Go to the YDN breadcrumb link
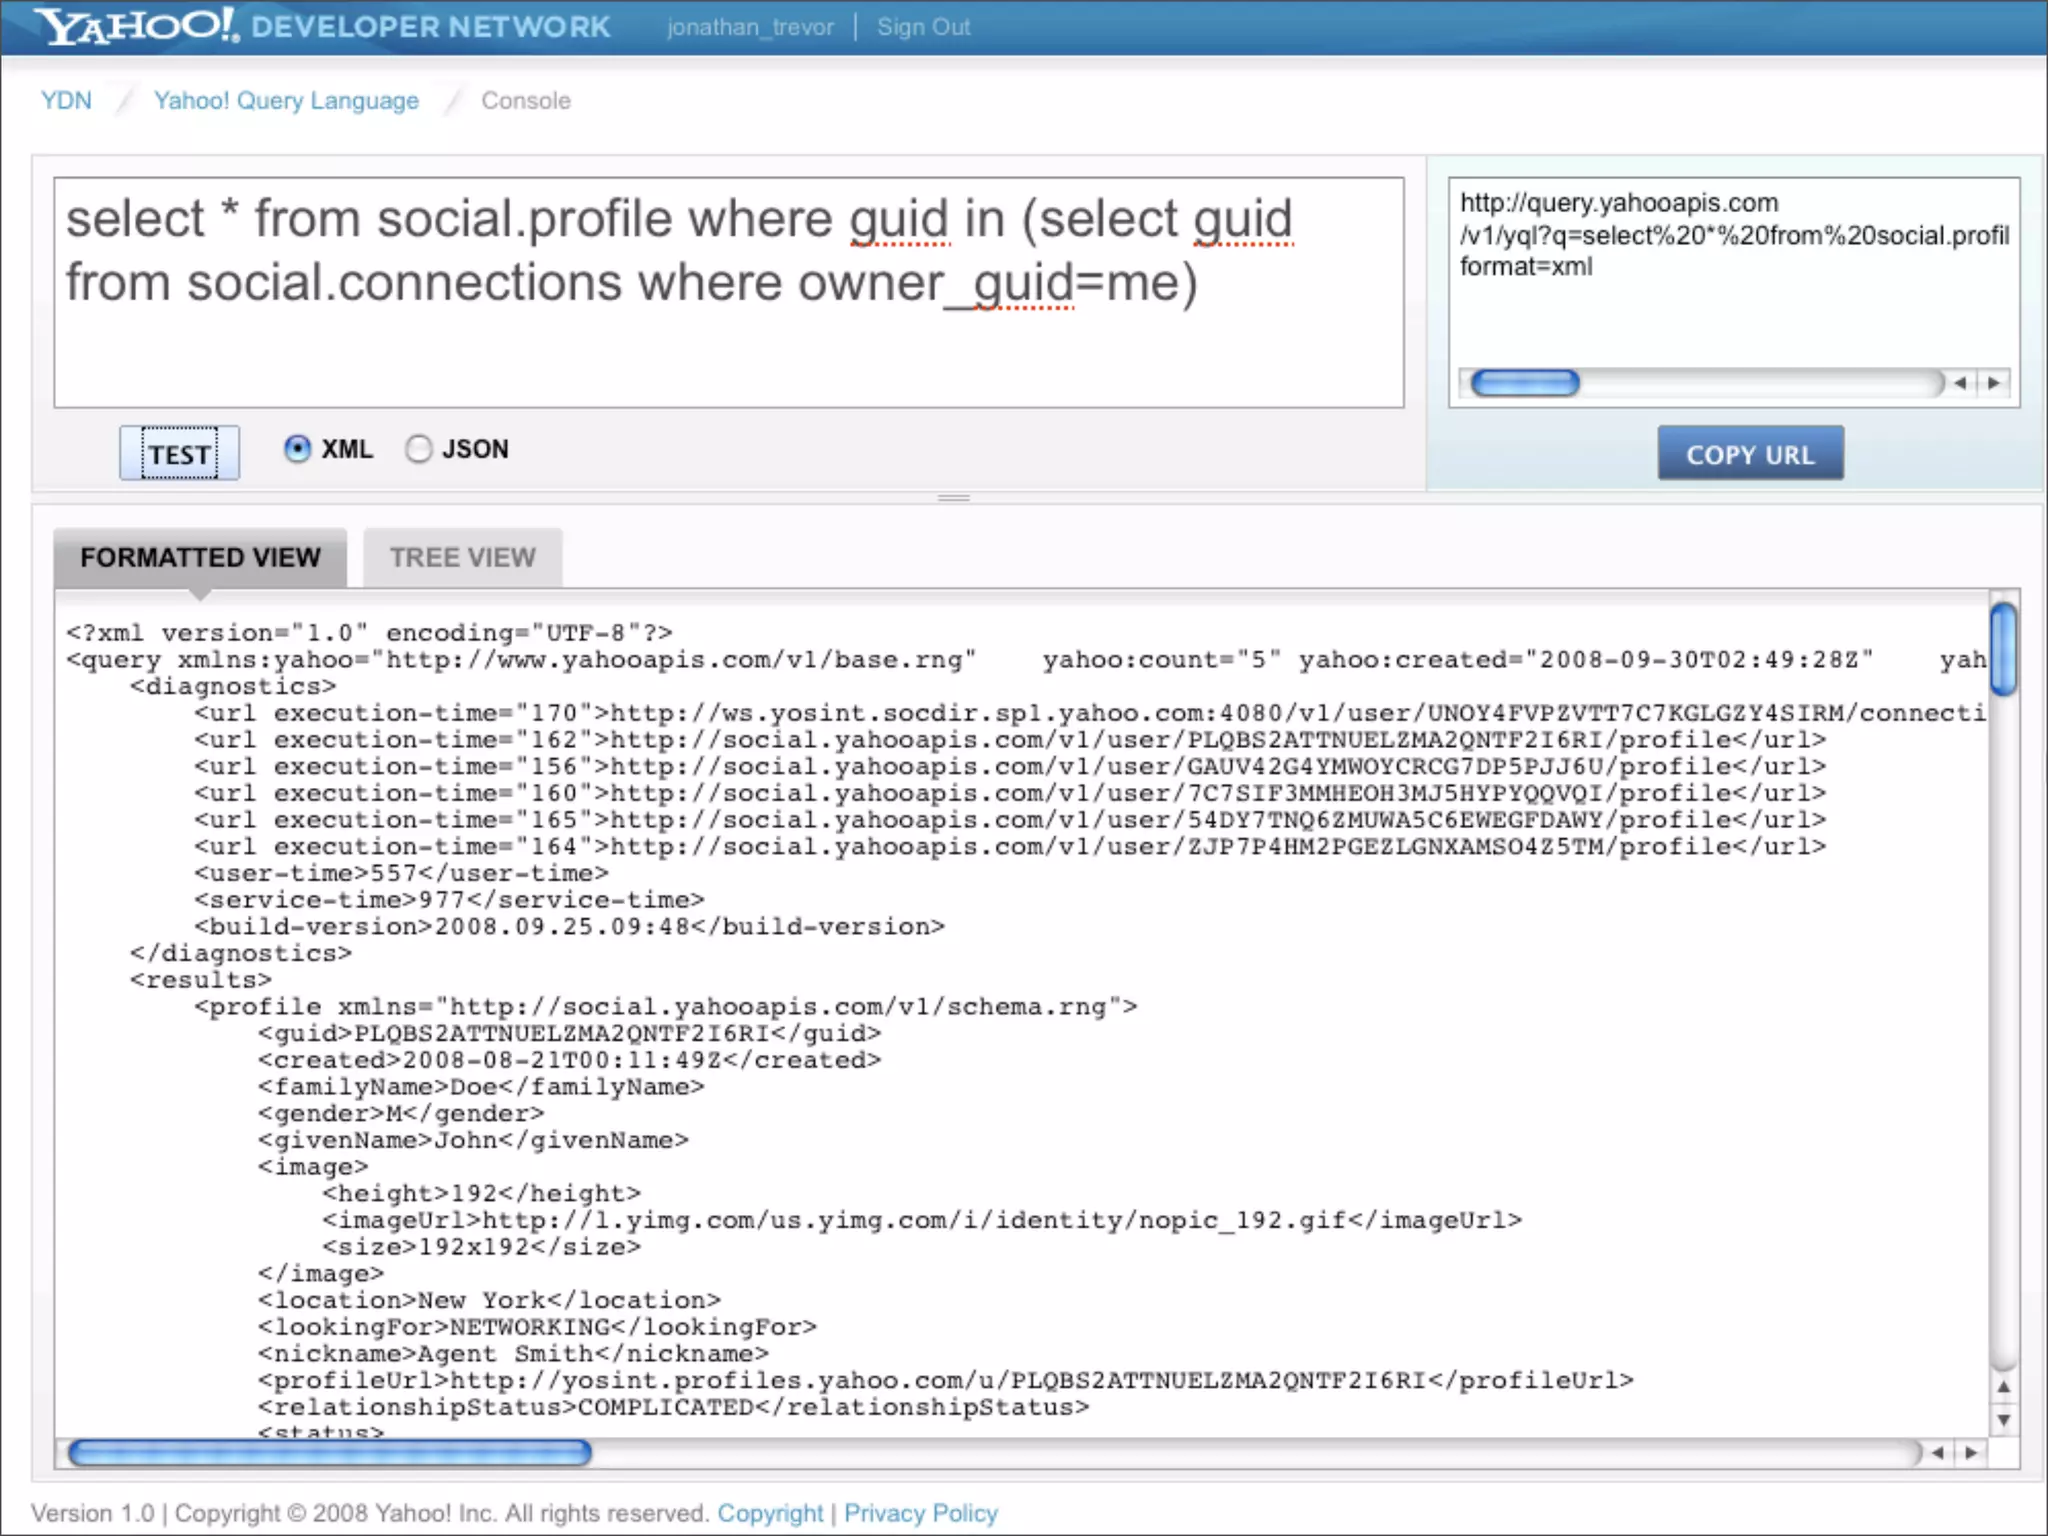Viewport: 2048px width, 1536px height. (66, 100)
